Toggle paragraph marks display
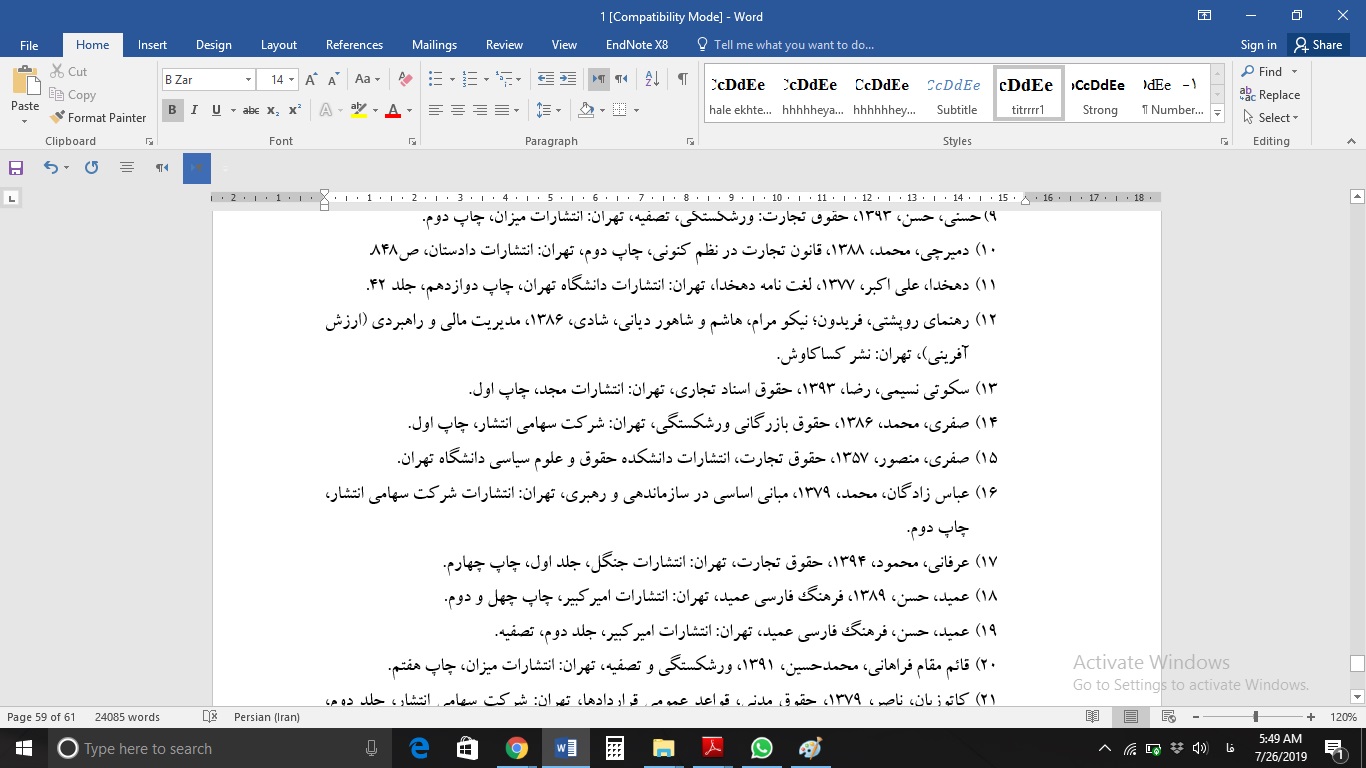 click(x=683, y=76)
